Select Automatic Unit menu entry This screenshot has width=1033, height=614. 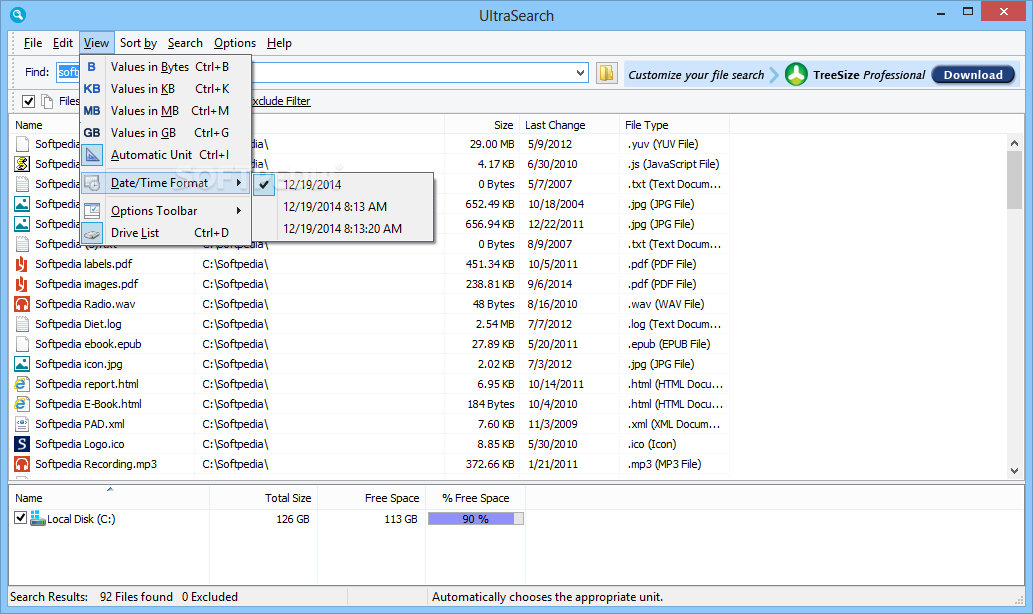click(165, 155)
